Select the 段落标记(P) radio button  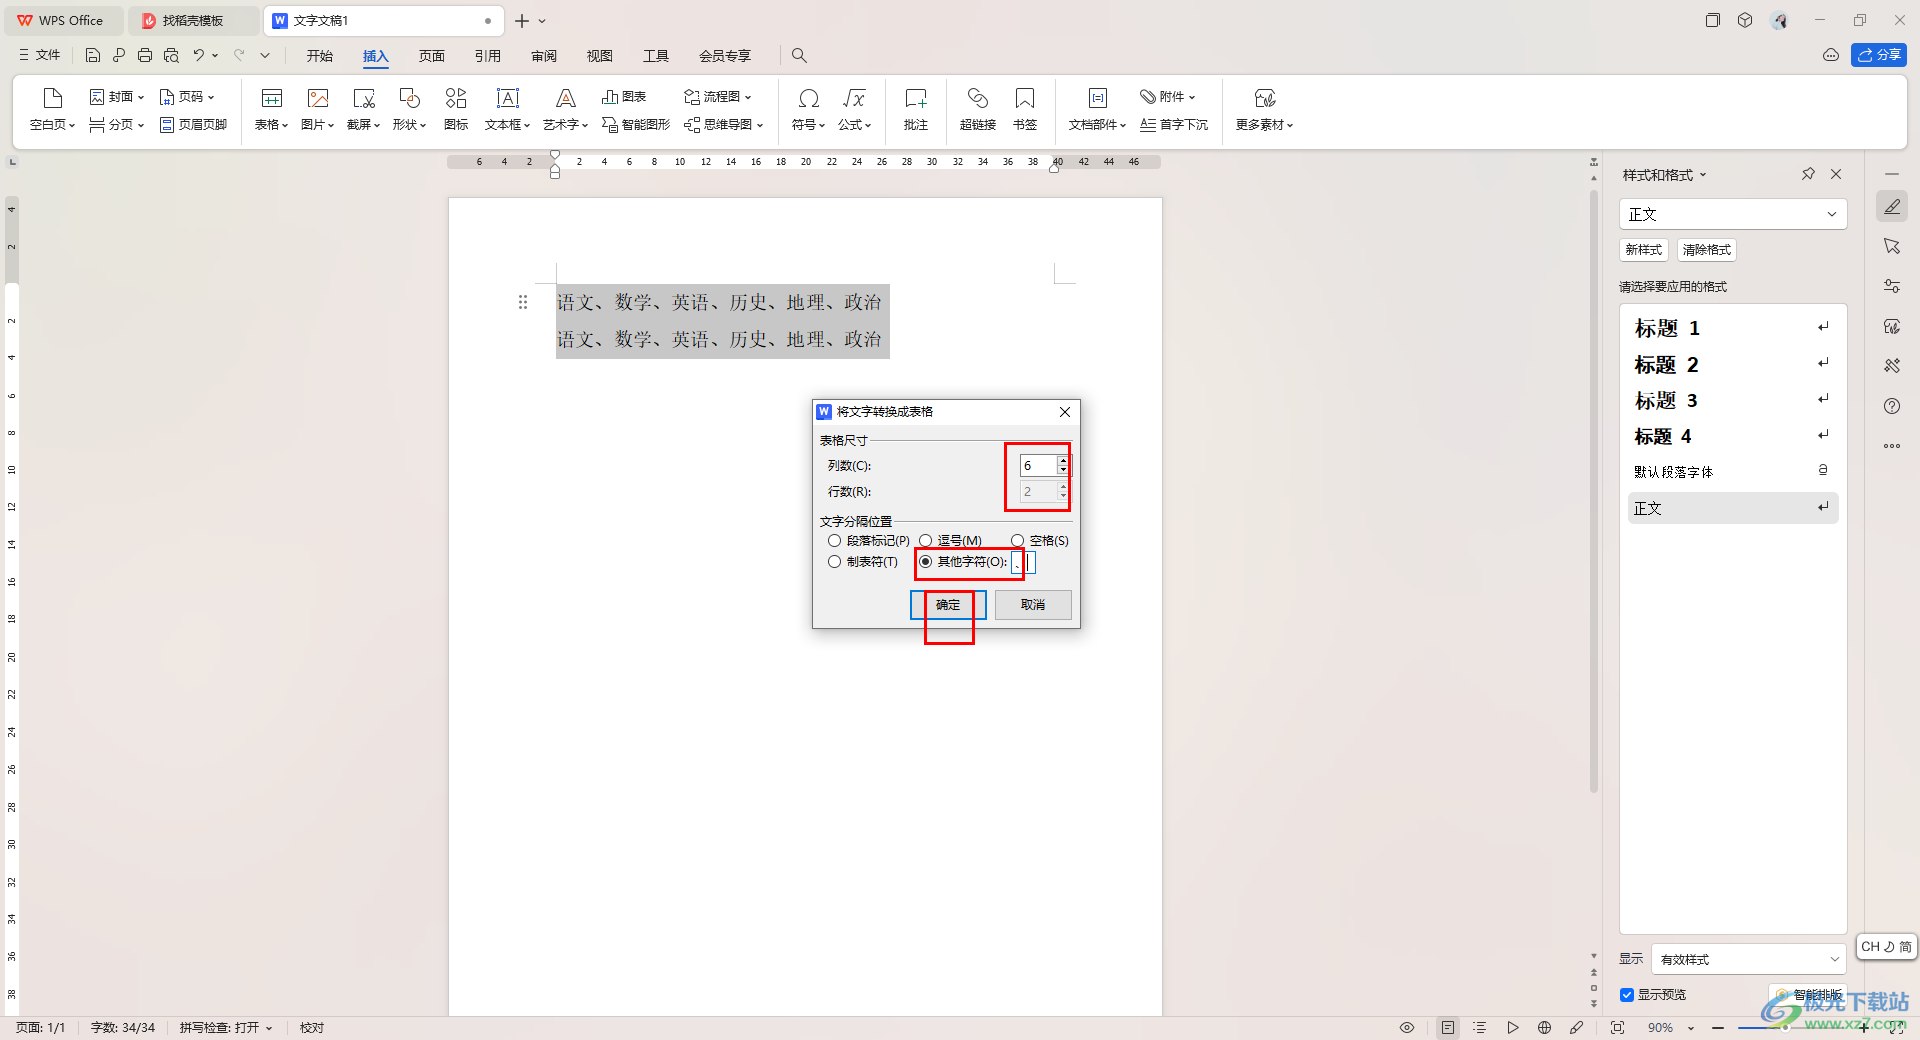(x=834, y=541)
